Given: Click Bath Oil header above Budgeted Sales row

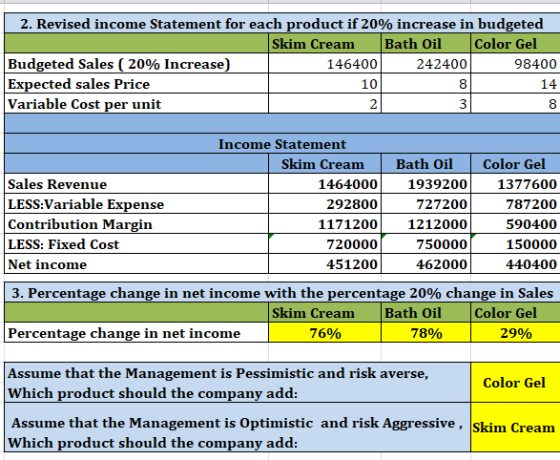Looking at the screenshot, I should tap(426, 44).
